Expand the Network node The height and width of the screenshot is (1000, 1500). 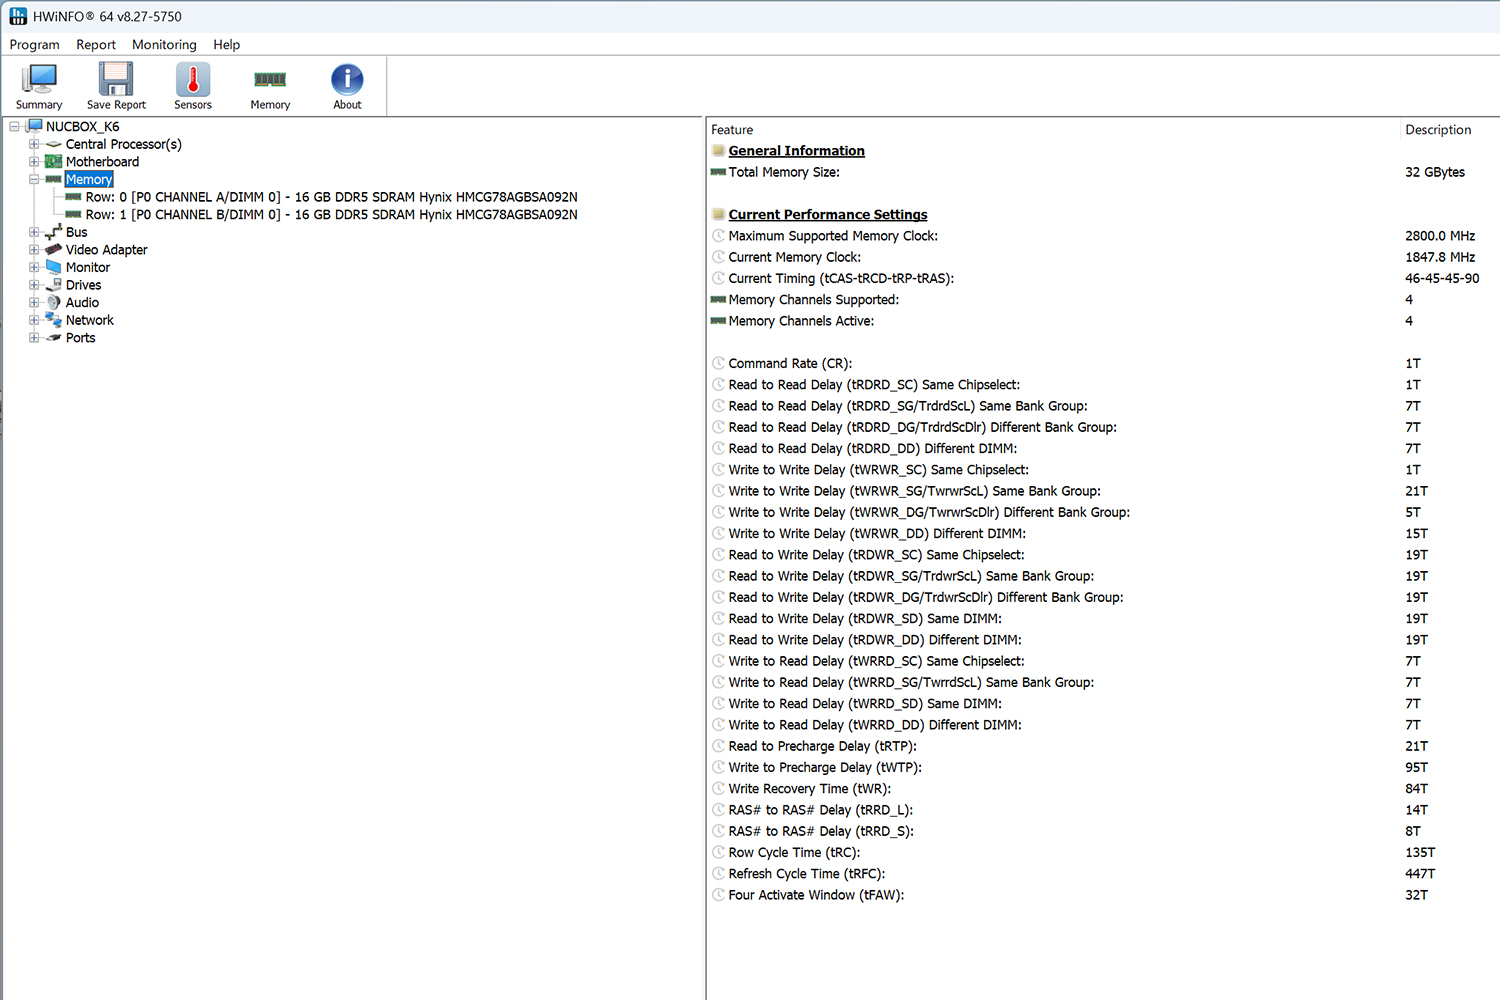pyautogui.click(x=34, y=320)
